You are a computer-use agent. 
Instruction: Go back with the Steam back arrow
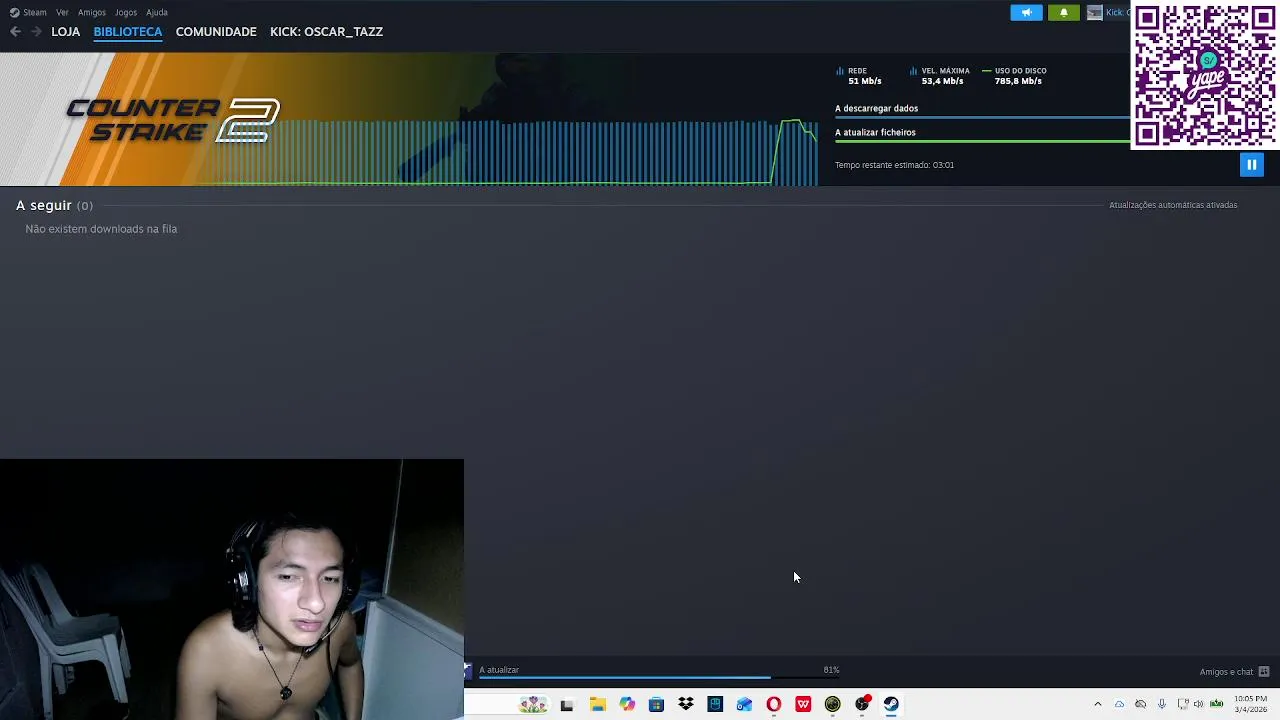click(15, 32)
